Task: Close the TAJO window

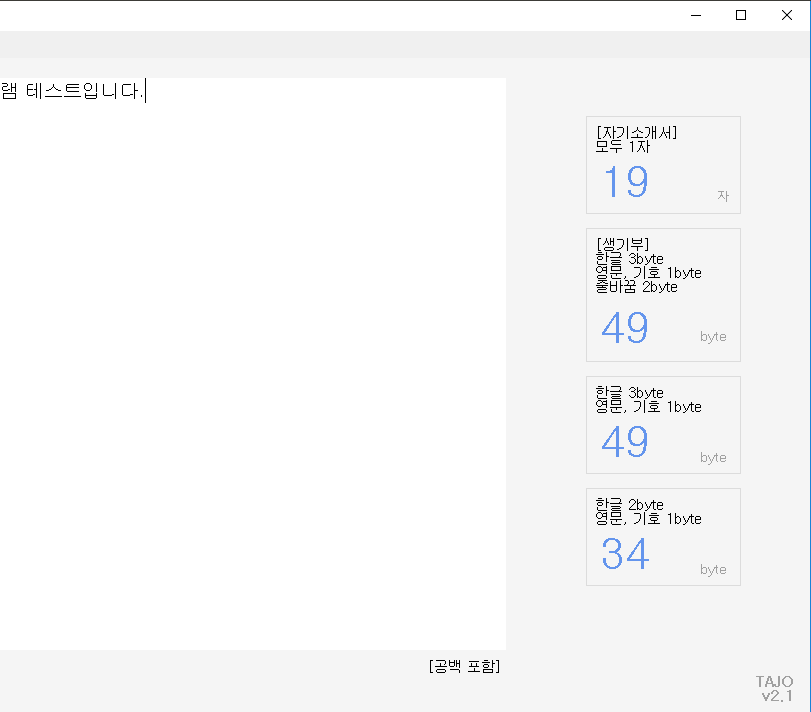Action: (x=787, y=16)
